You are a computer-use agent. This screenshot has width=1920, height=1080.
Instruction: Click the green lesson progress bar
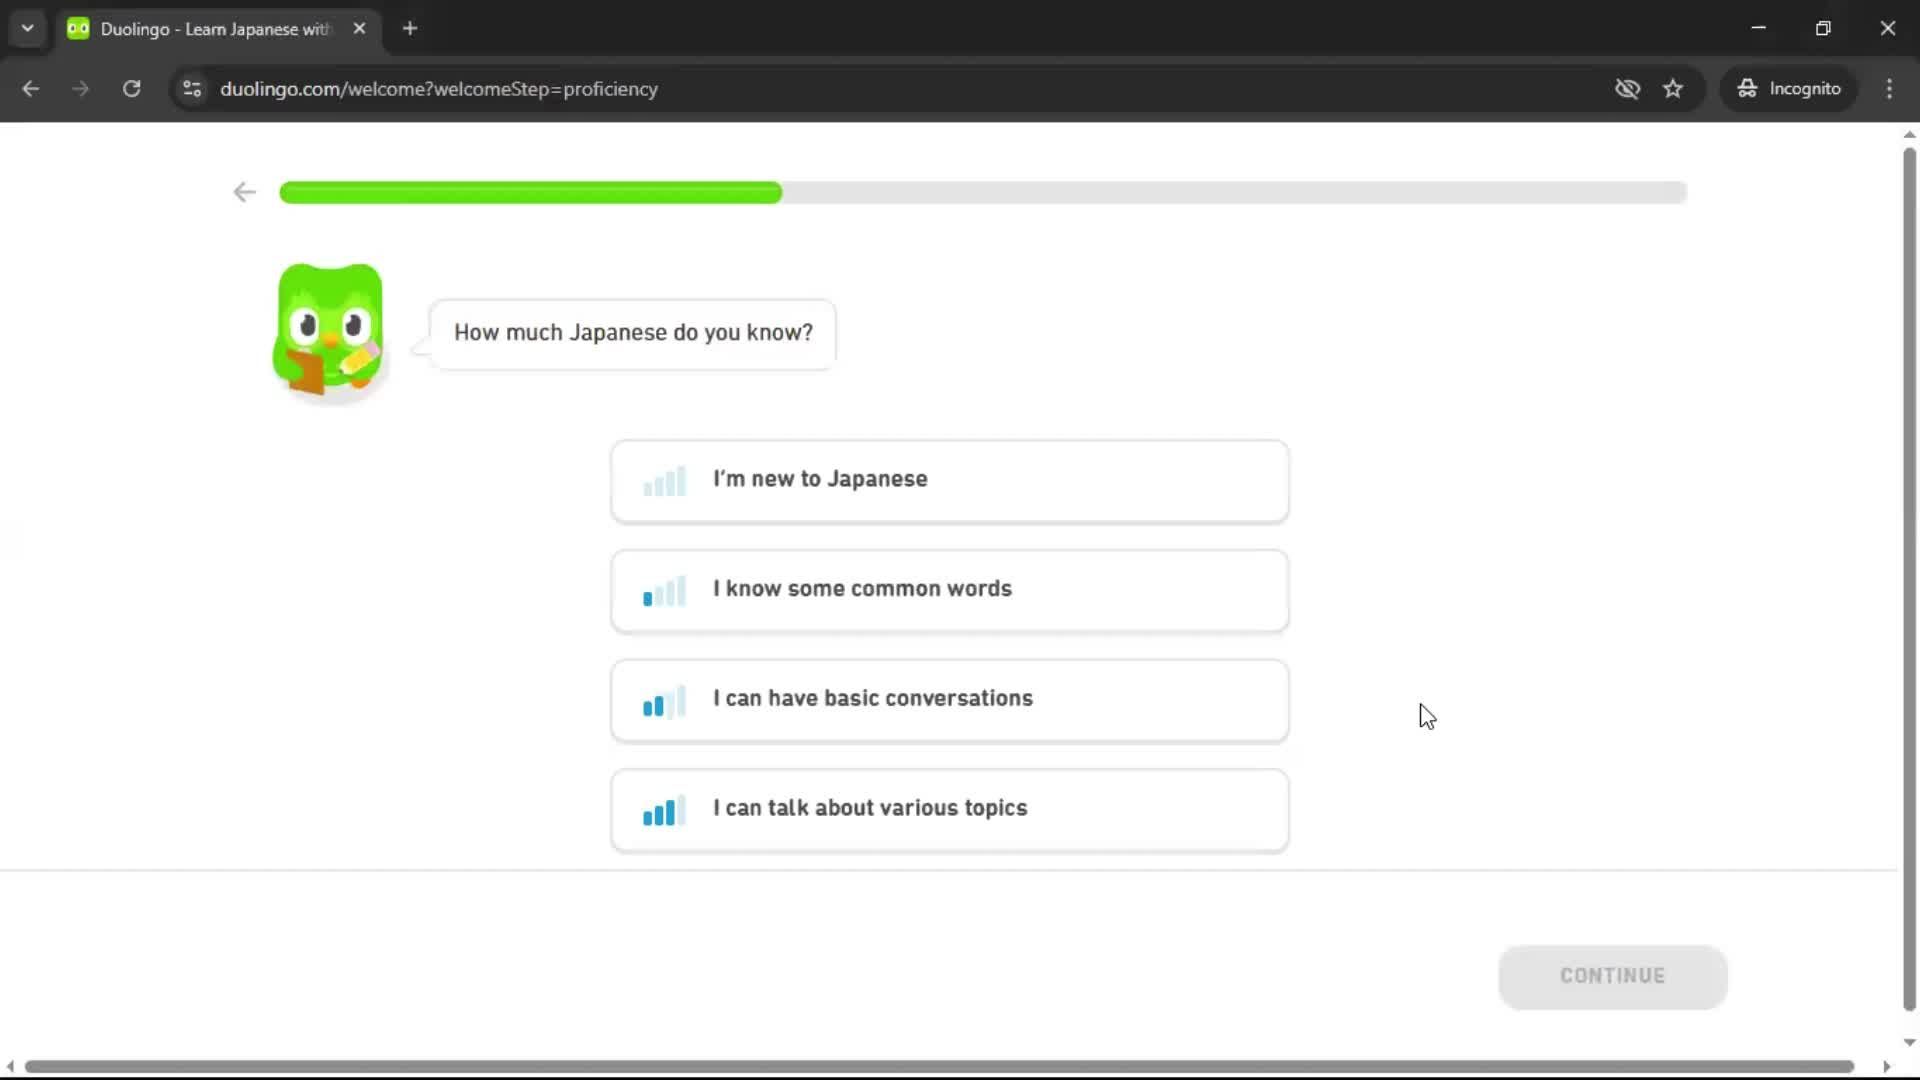click(x=530, y=192)
